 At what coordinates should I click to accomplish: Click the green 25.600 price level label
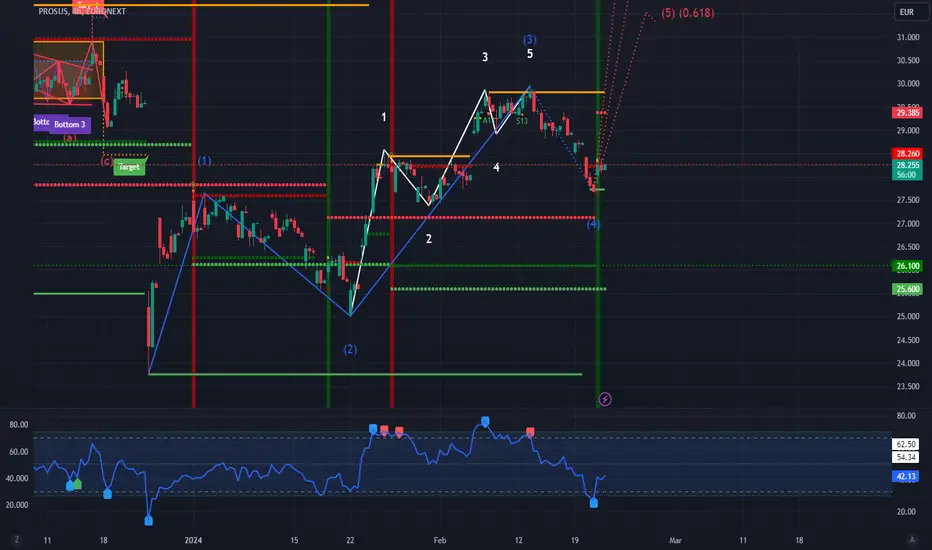[907, 289]
